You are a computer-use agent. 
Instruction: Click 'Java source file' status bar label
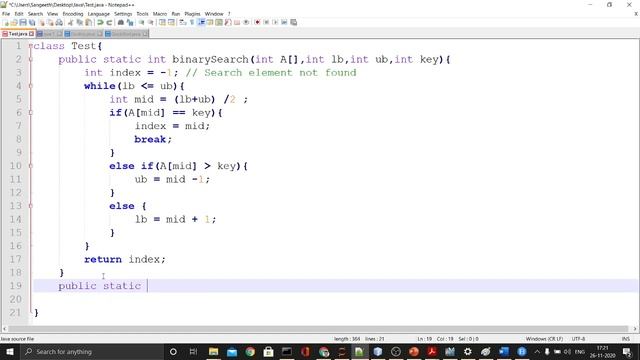pyautogui.click(x=17, y=339)
